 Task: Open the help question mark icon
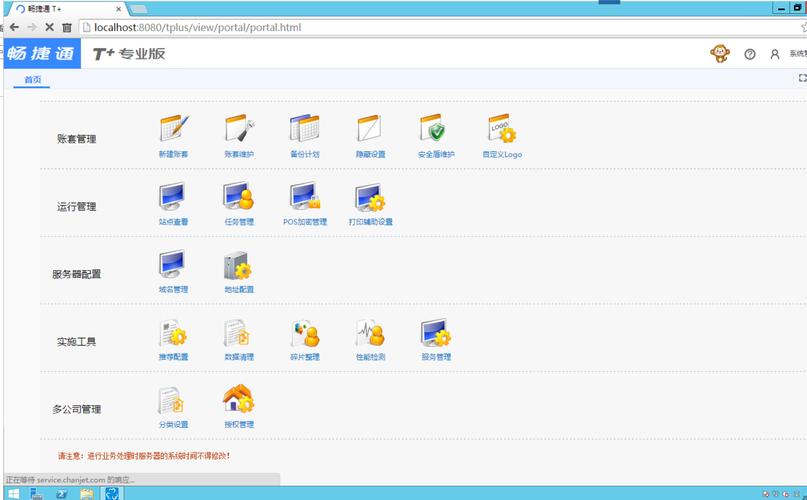pos(750,54)
